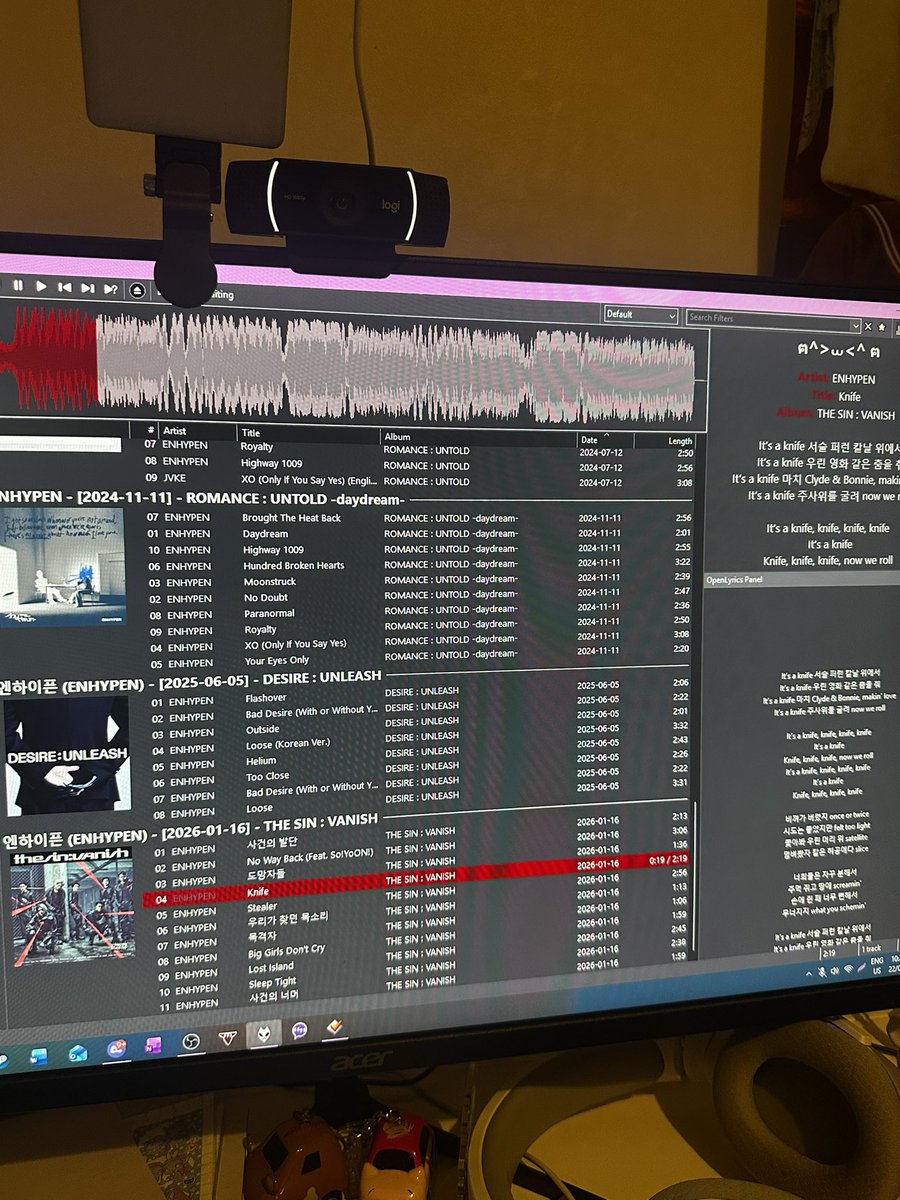Skip to the next track
Image resolution: width=900 pixels, height=1200 pixels.
click(x=87, y=288)
